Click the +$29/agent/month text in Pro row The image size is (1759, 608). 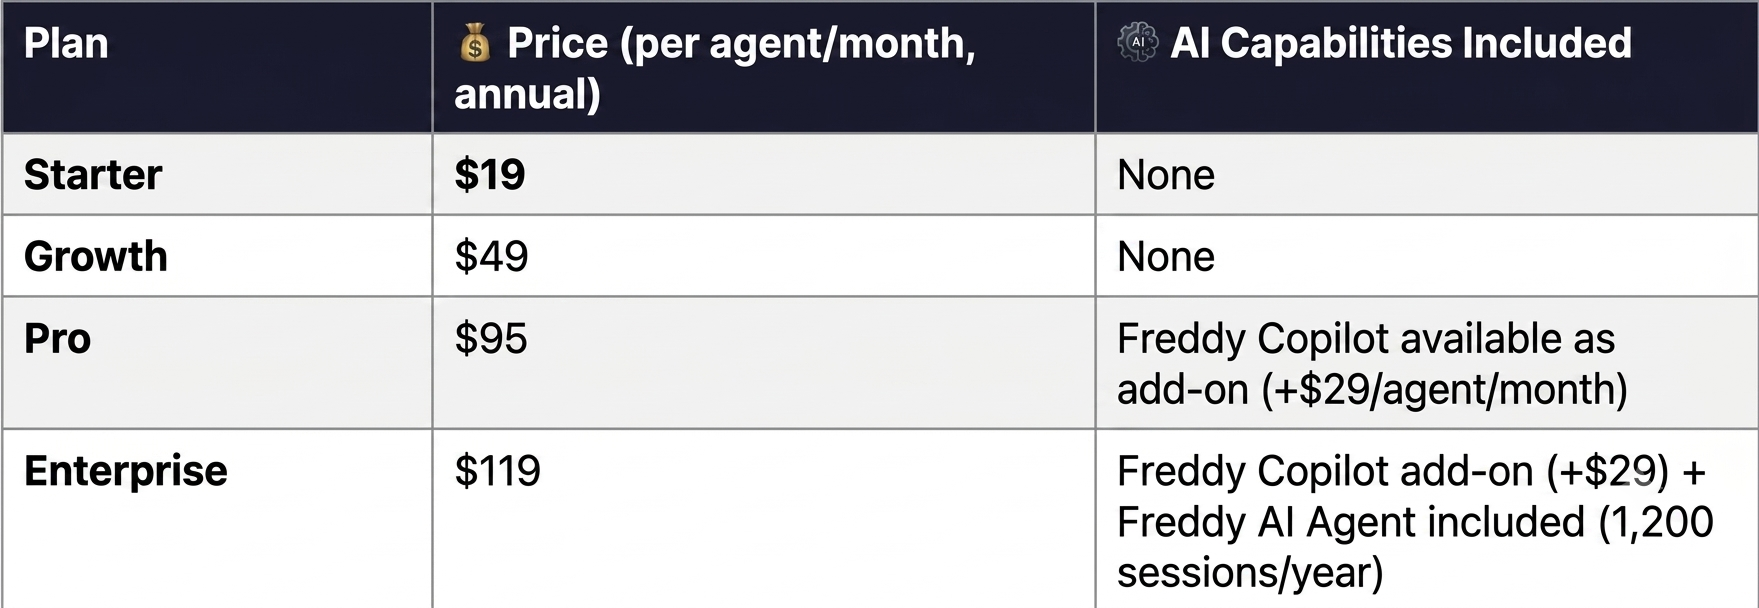click(x=1444, y=390)
